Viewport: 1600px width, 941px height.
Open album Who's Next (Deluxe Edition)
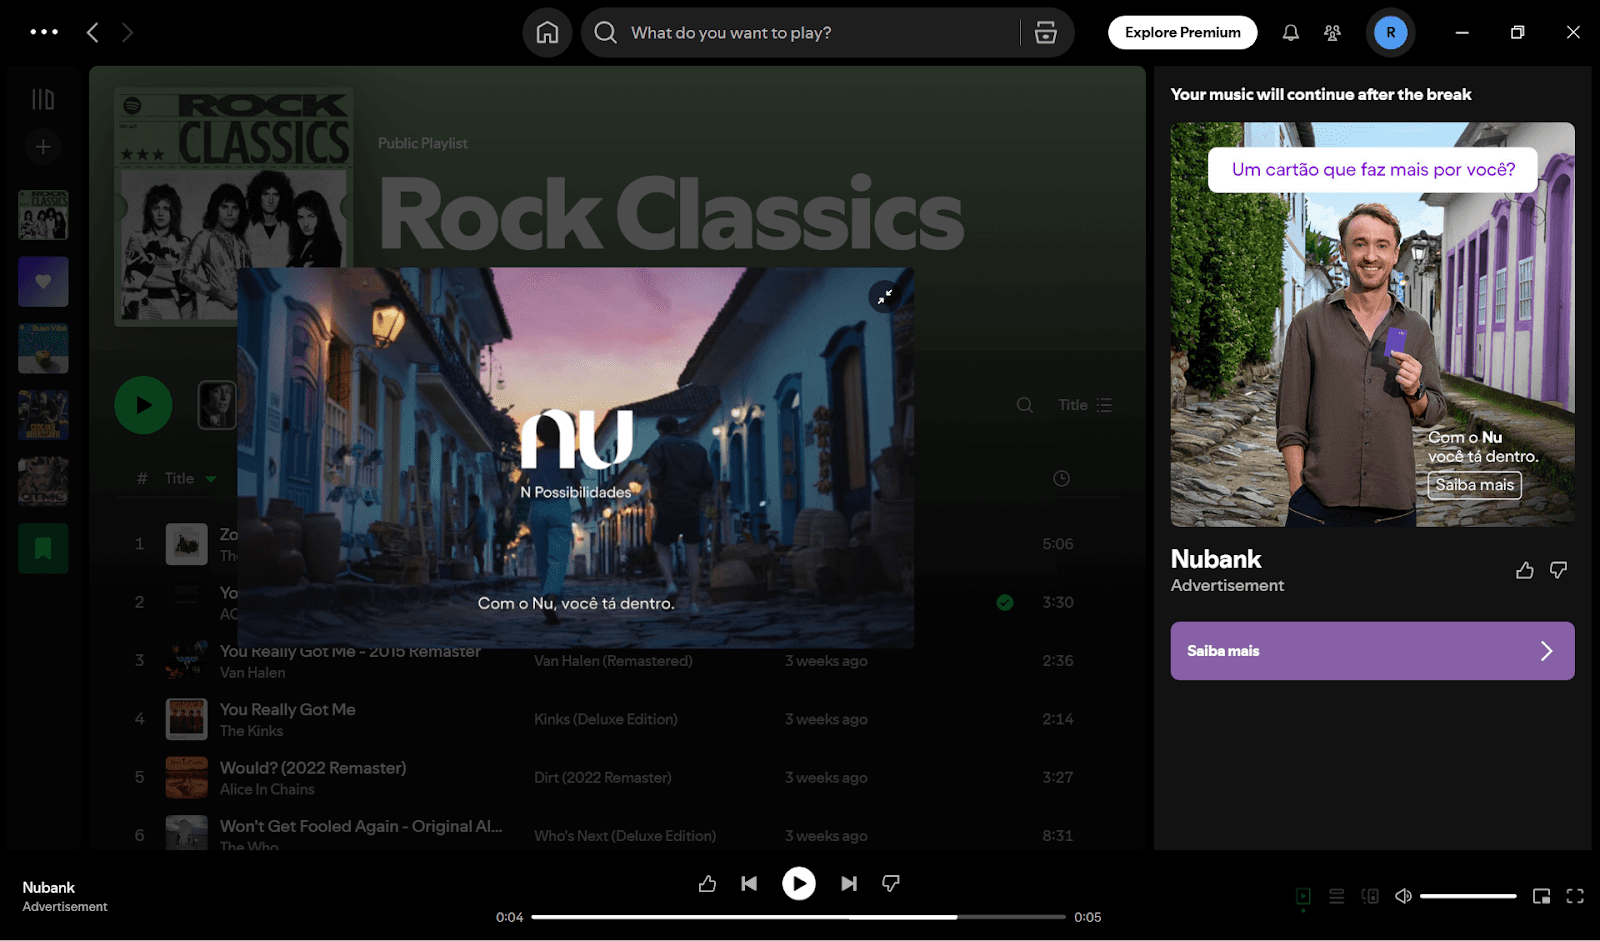tap(625, 836)
